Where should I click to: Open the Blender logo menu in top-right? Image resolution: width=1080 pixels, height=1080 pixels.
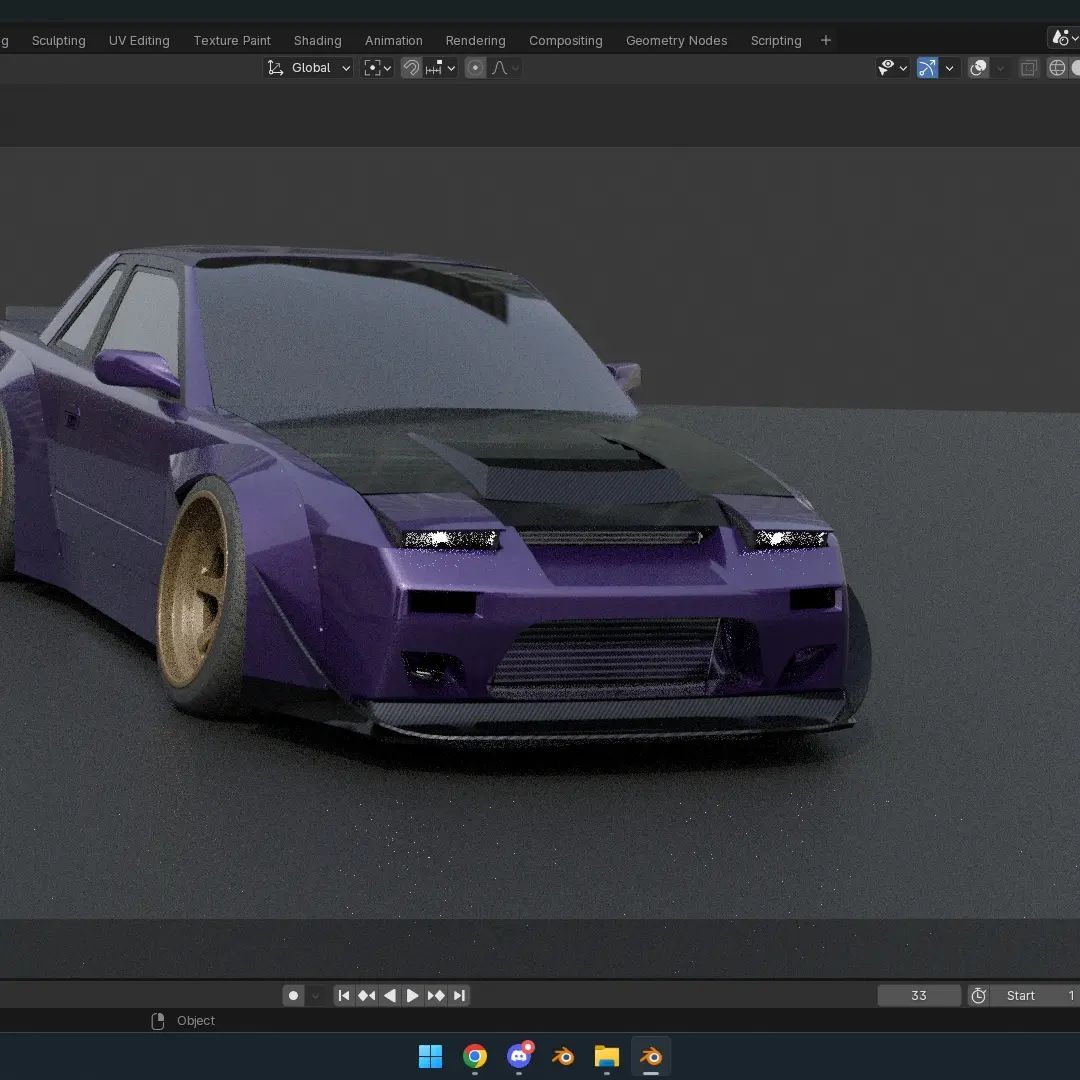coord(1061,37)
